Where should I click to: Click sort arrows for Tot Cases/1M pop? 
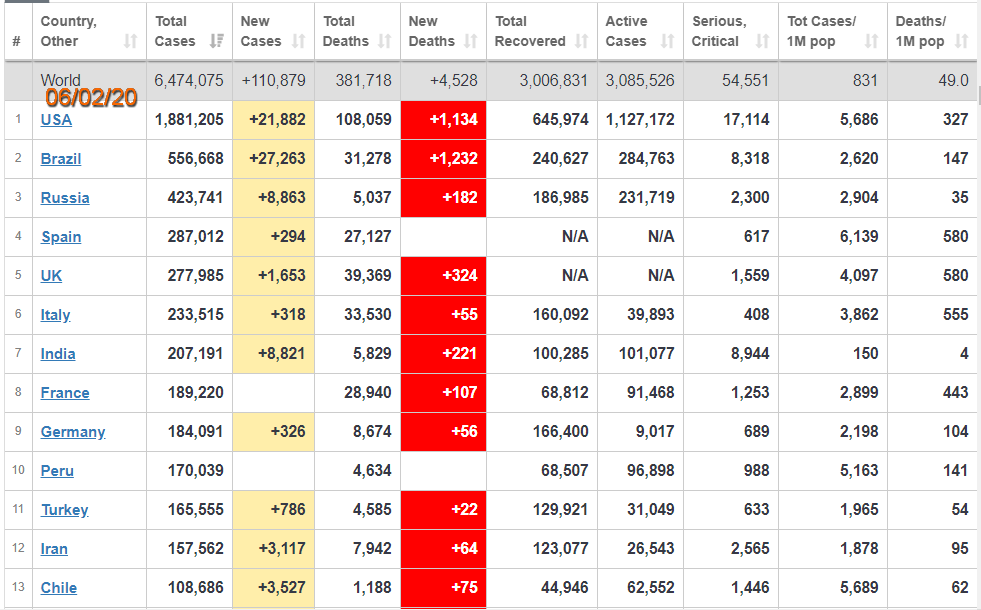(871, 42)
